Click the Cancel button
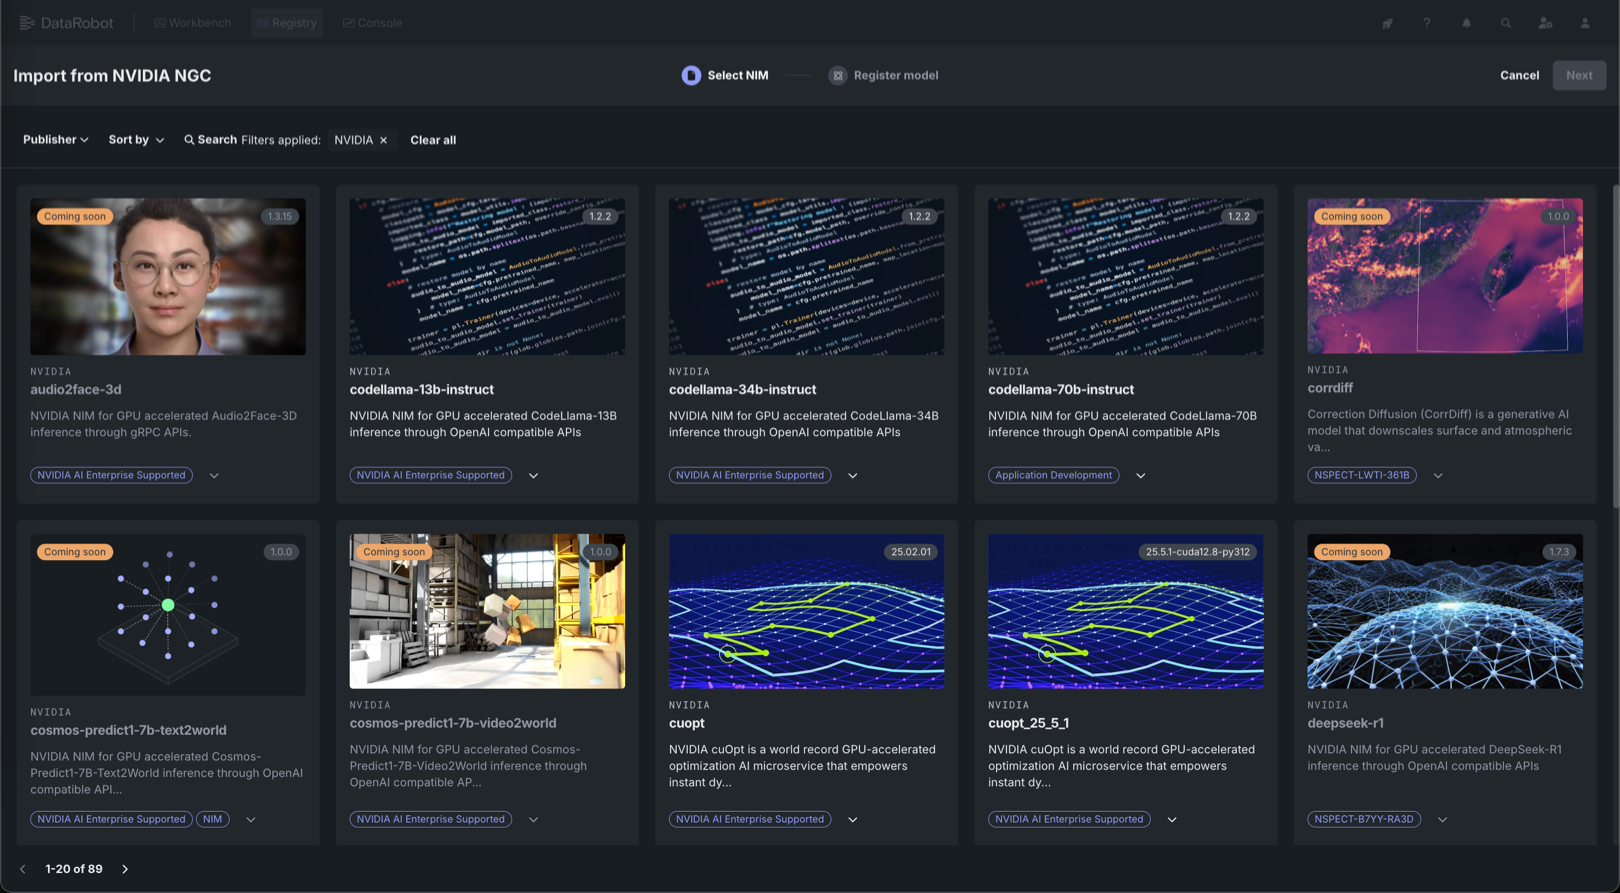Screen dimensions: 1620x893 [1518, 75]
